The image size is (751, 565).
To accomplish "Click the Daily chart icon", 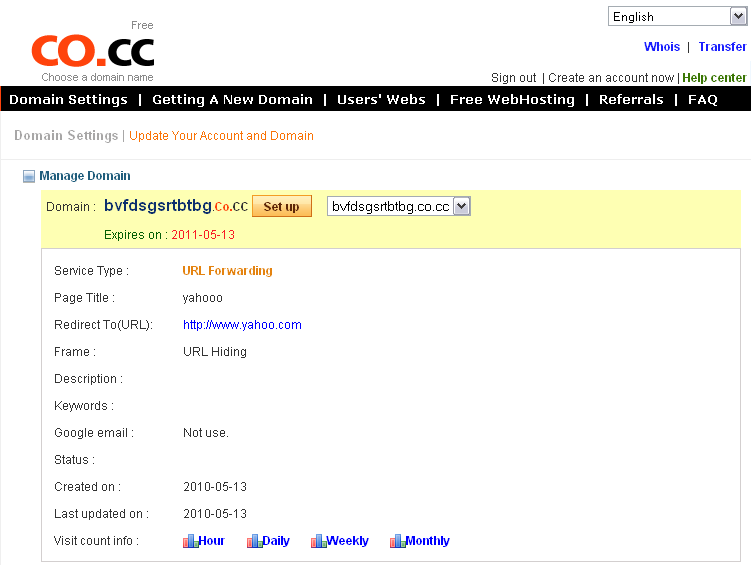I will [254, 541].
